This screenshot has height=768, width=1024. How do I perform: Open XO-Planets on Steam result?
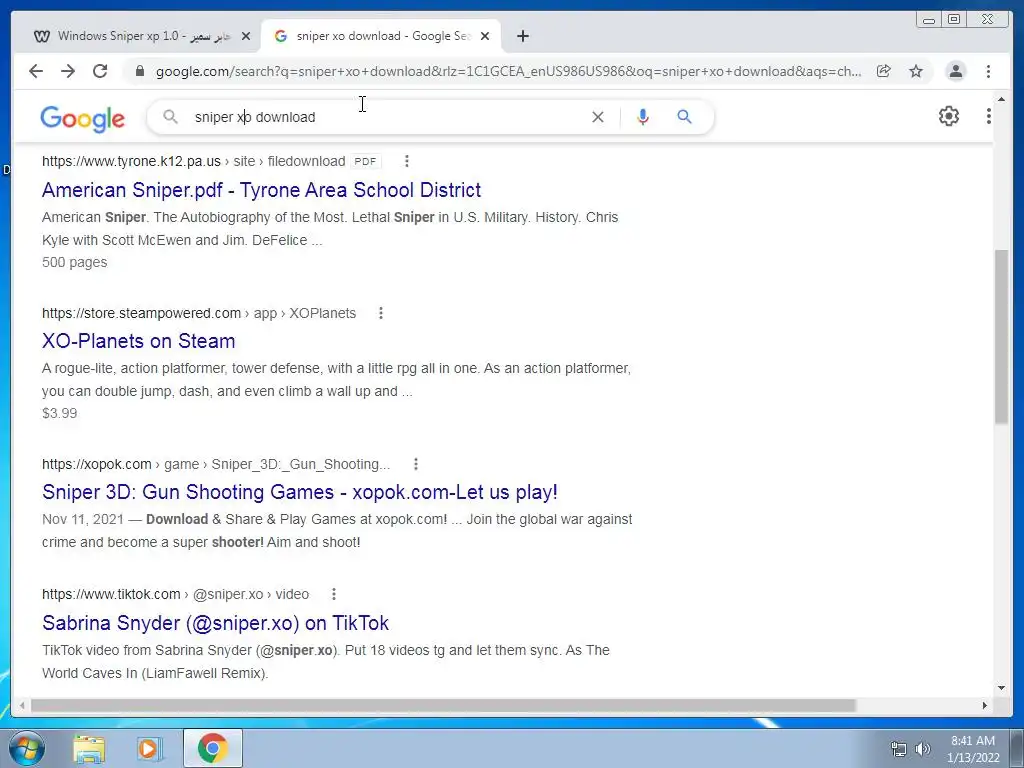(138, 341)
